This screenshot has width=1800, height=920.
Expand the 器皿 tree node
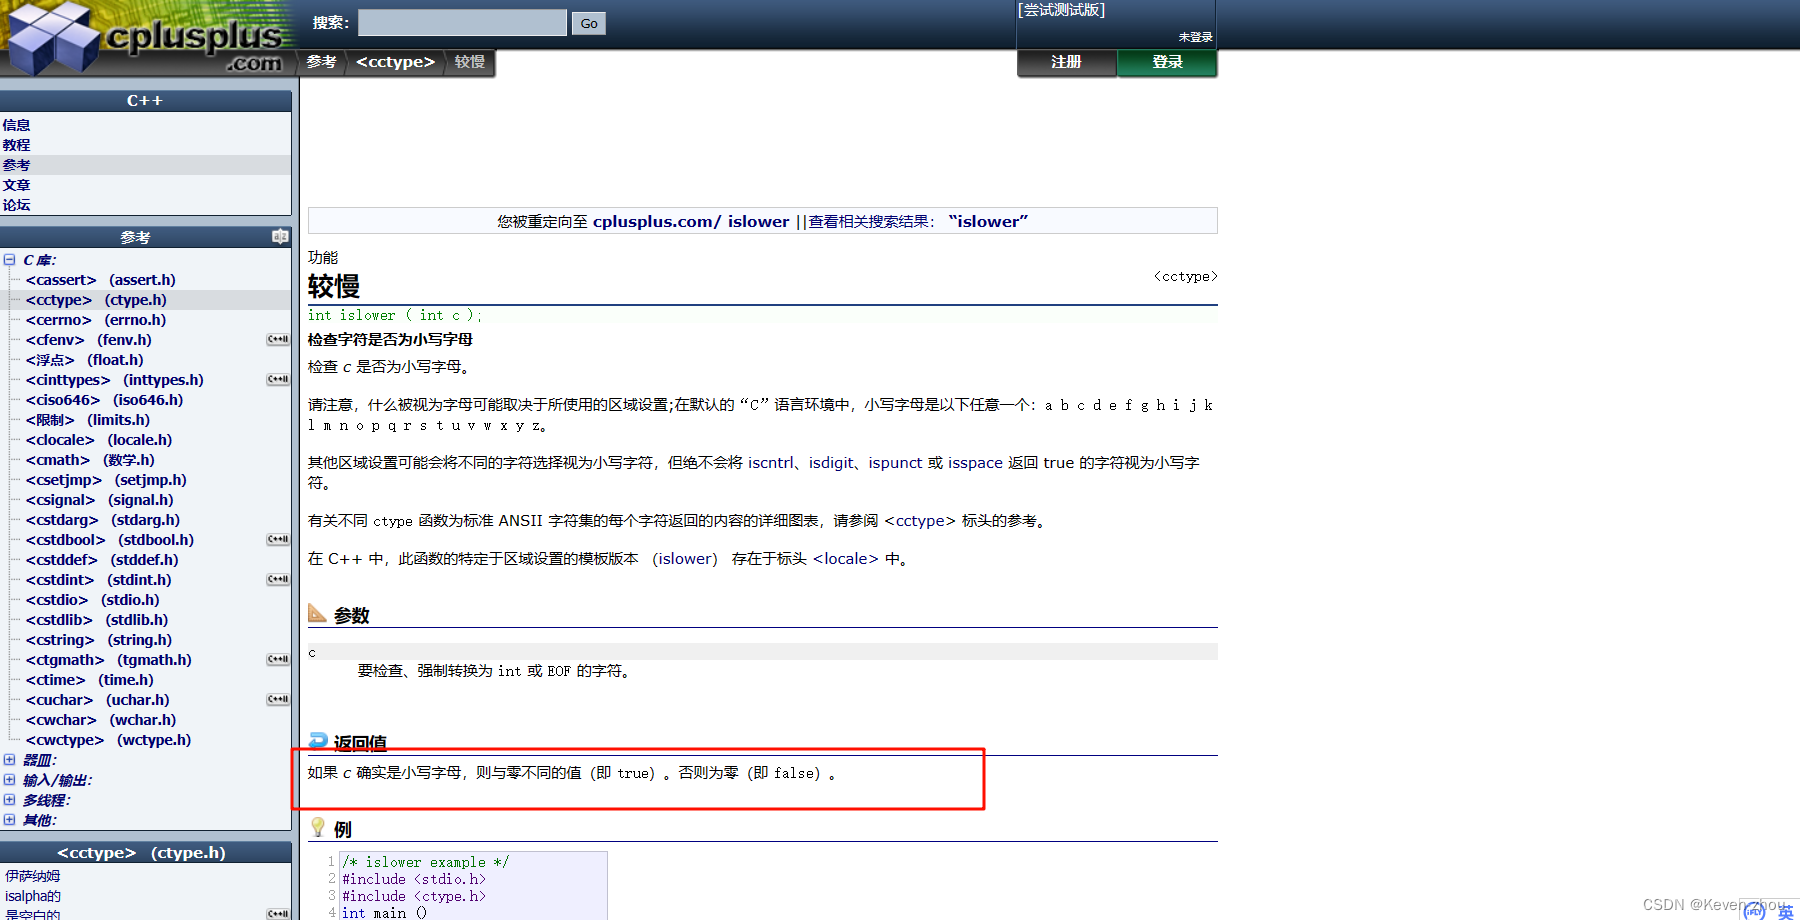(9, 760)
